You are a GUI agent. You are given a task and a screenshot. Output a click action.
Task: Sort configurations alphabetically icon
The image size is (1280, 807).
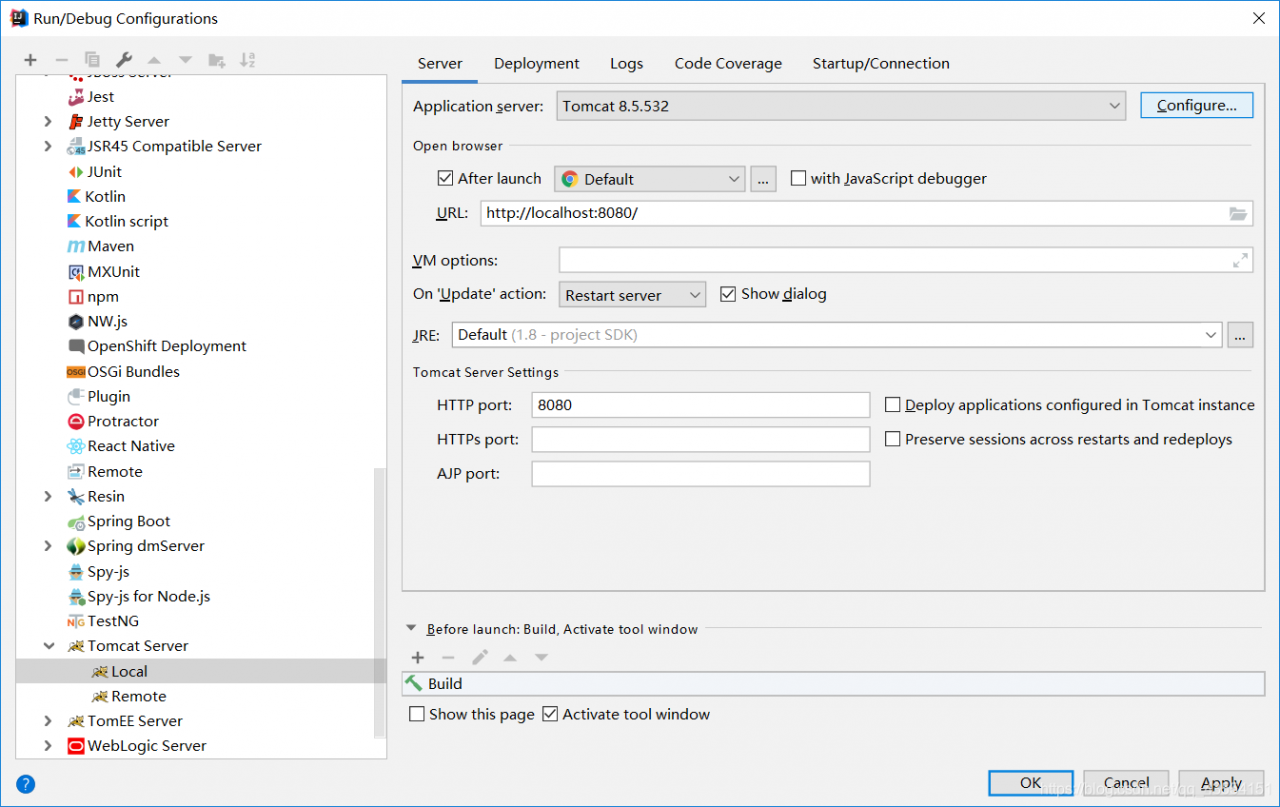coord(248,60)
